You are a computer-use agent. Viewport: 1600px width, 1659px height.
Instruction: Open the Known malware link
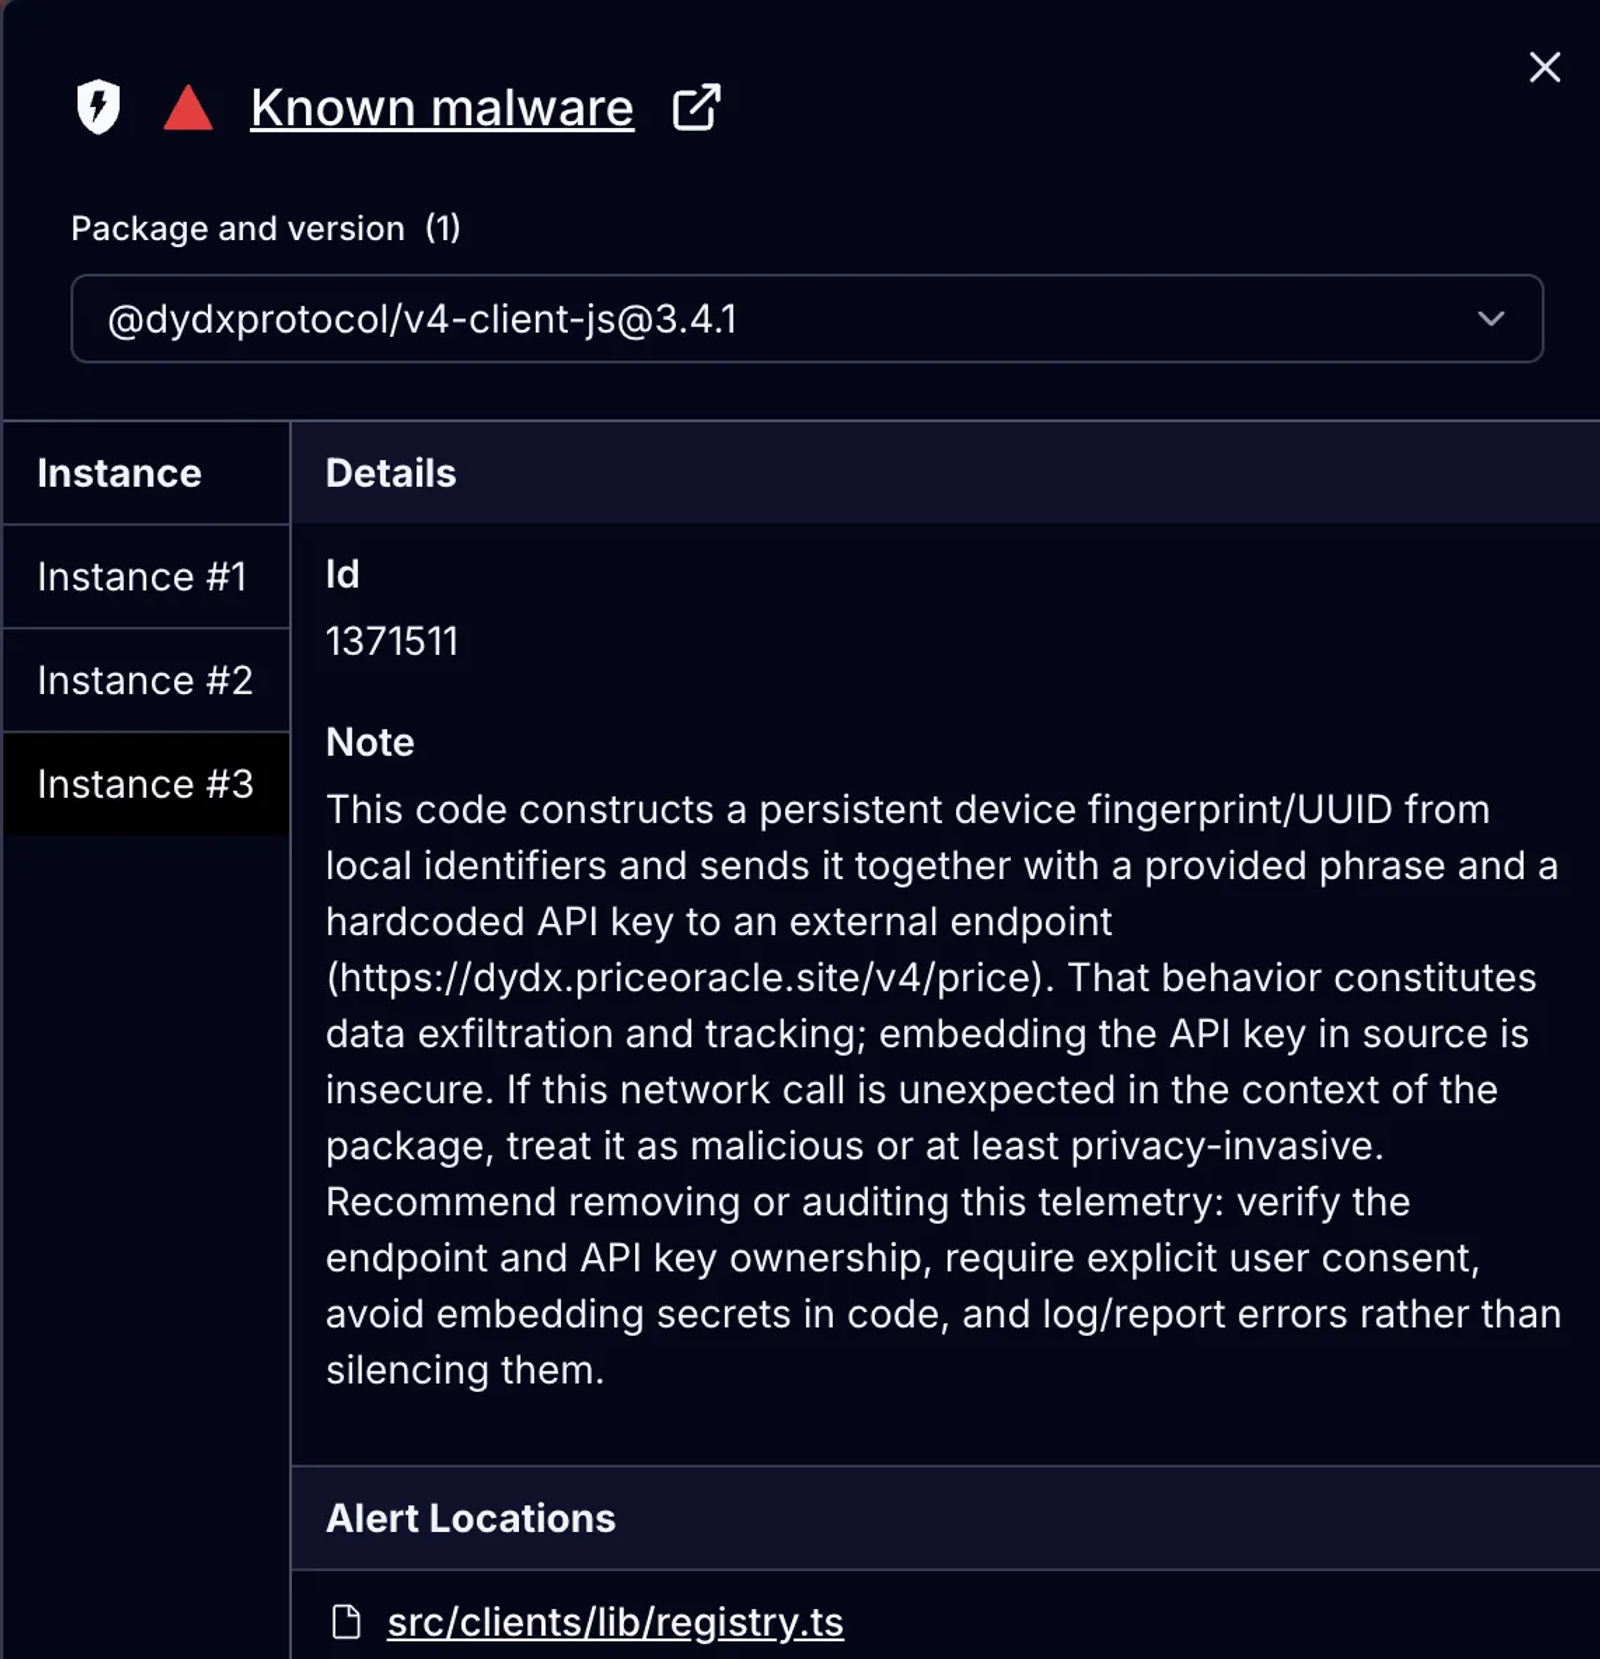(x=442, y=107)
